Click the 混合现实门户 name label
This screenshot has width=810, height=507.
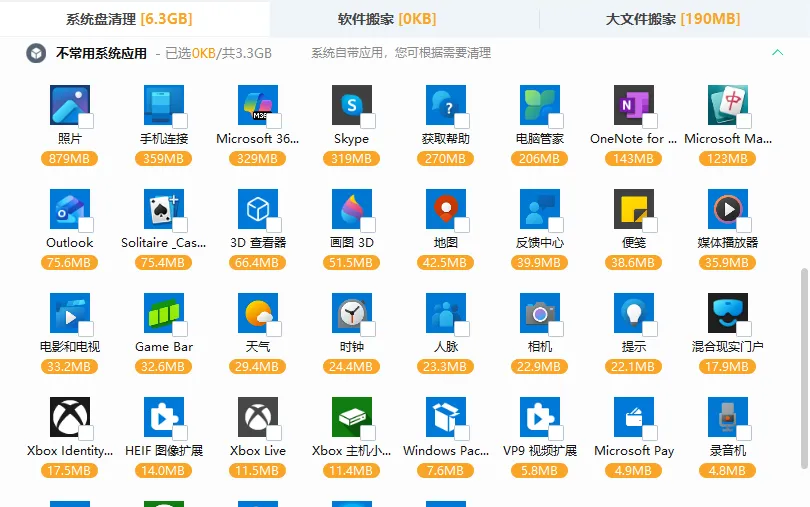(728, 347)
